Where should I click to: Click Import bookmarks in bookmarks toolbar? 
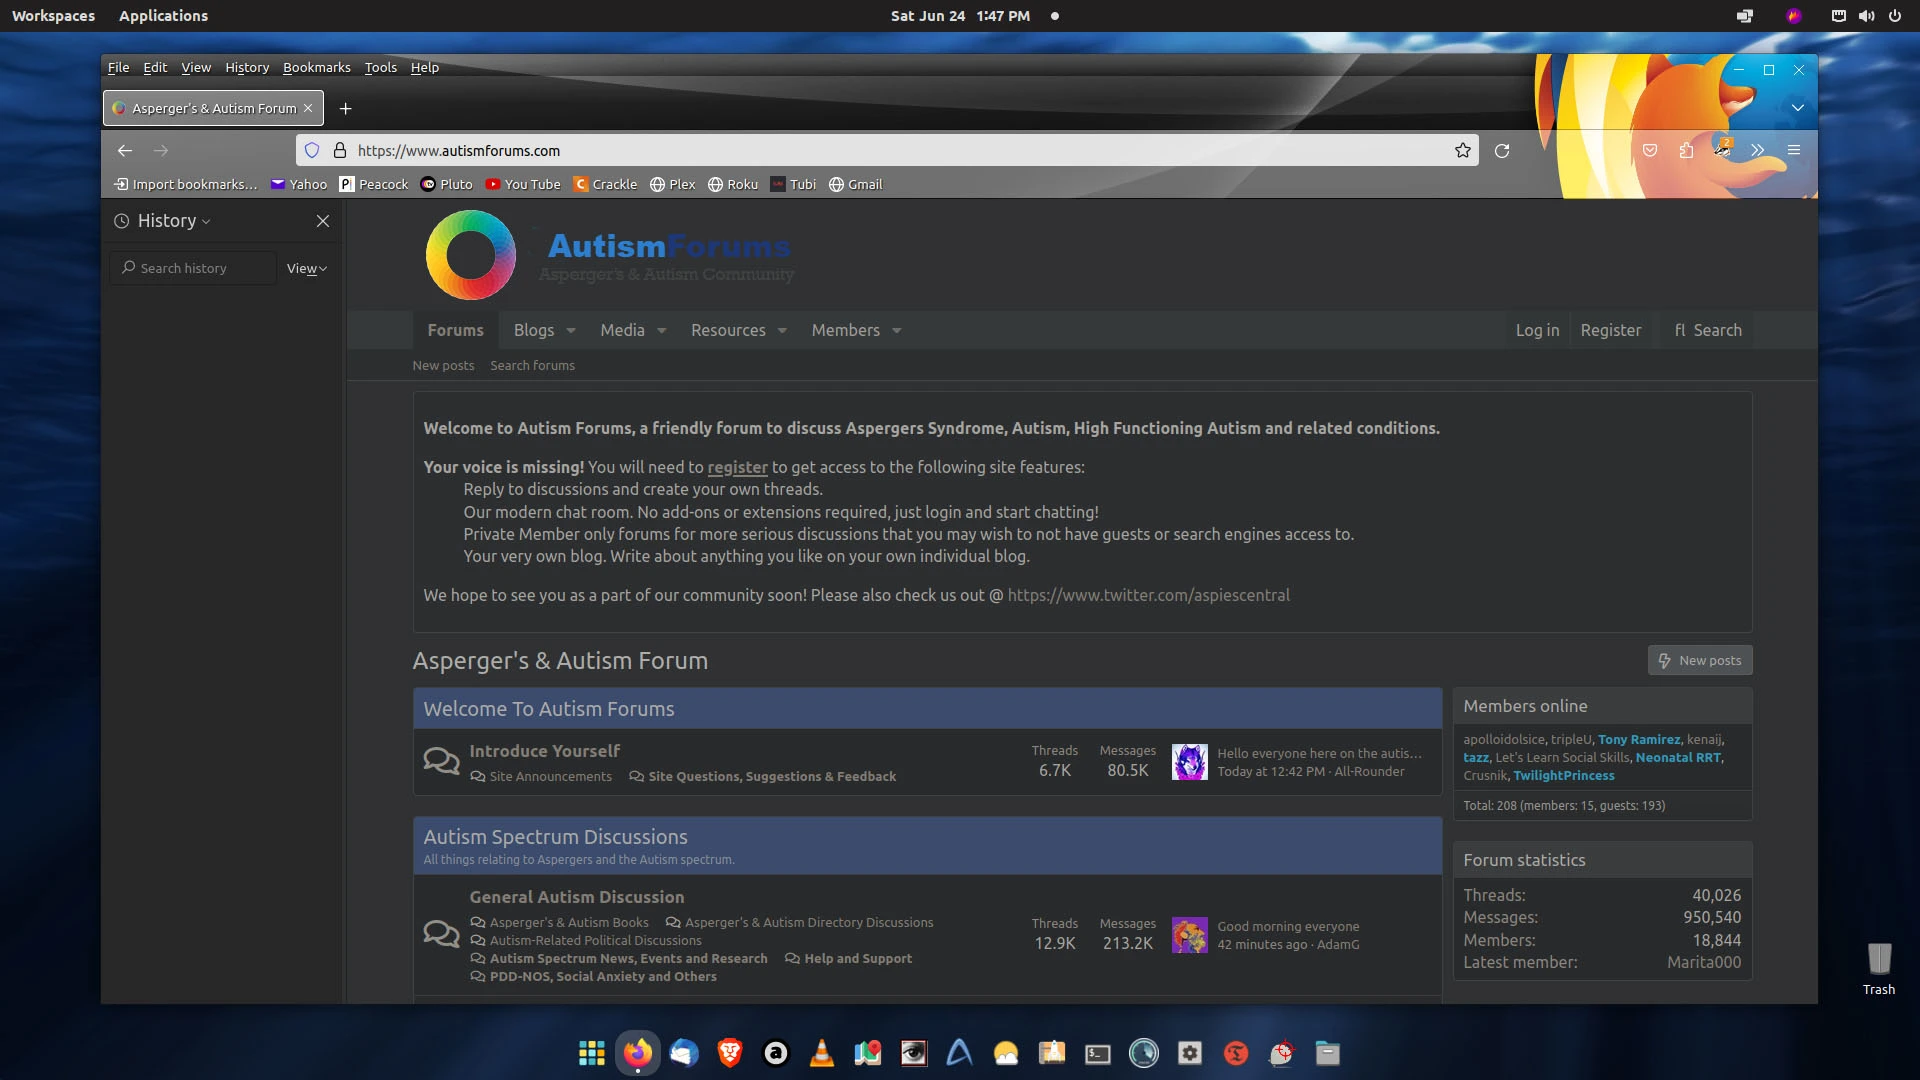[x=186, y=184]
